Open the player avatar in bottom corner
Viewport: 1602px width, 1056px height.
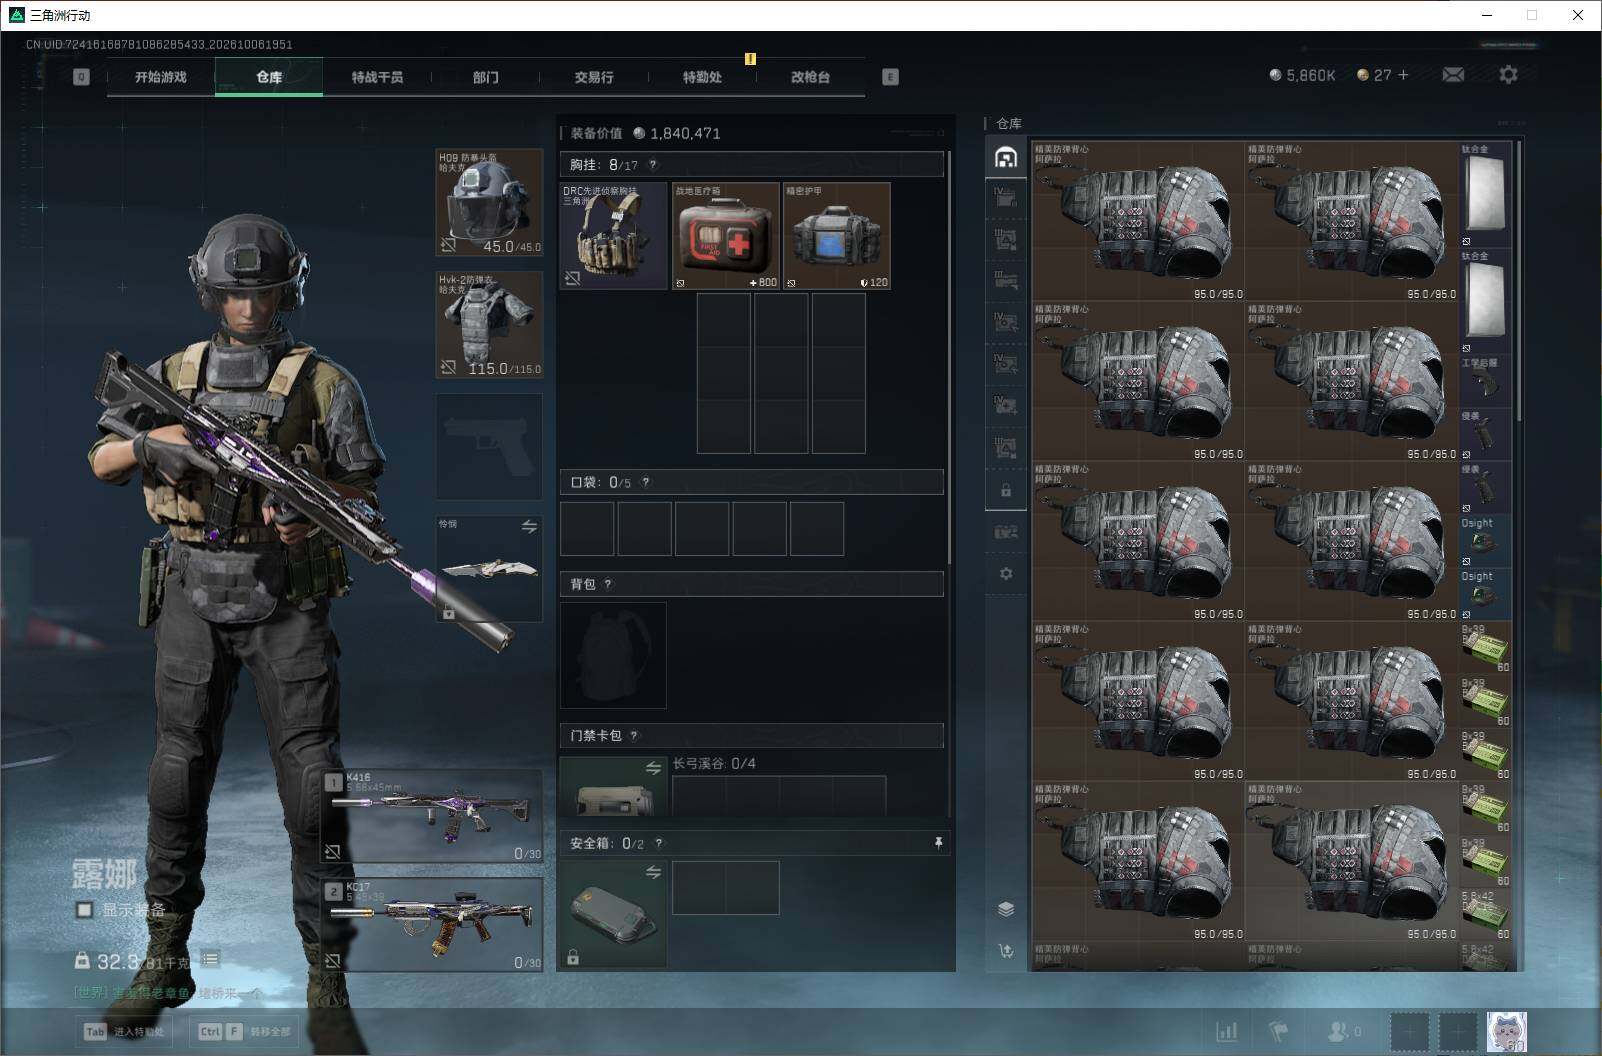1506,1031
